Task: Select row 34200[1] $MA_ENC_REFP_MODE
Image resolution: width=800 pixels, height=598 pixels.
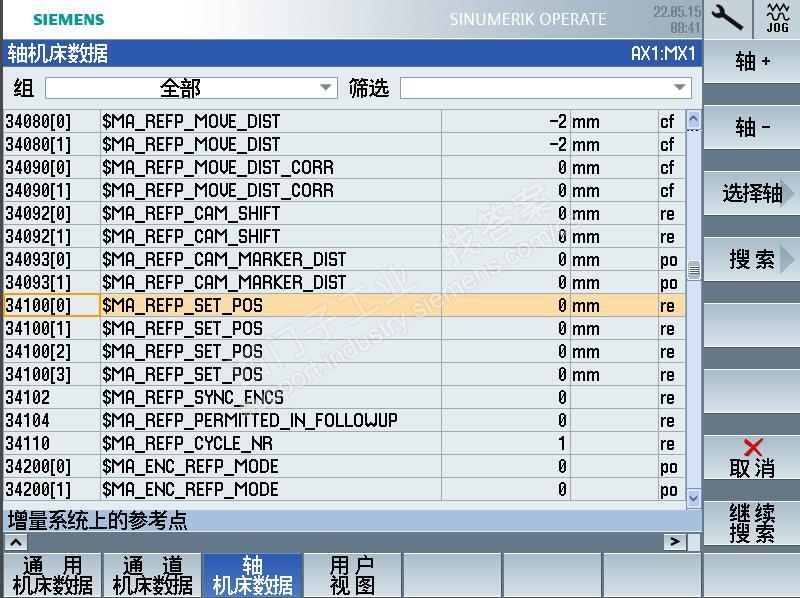Action: (344, 489)
